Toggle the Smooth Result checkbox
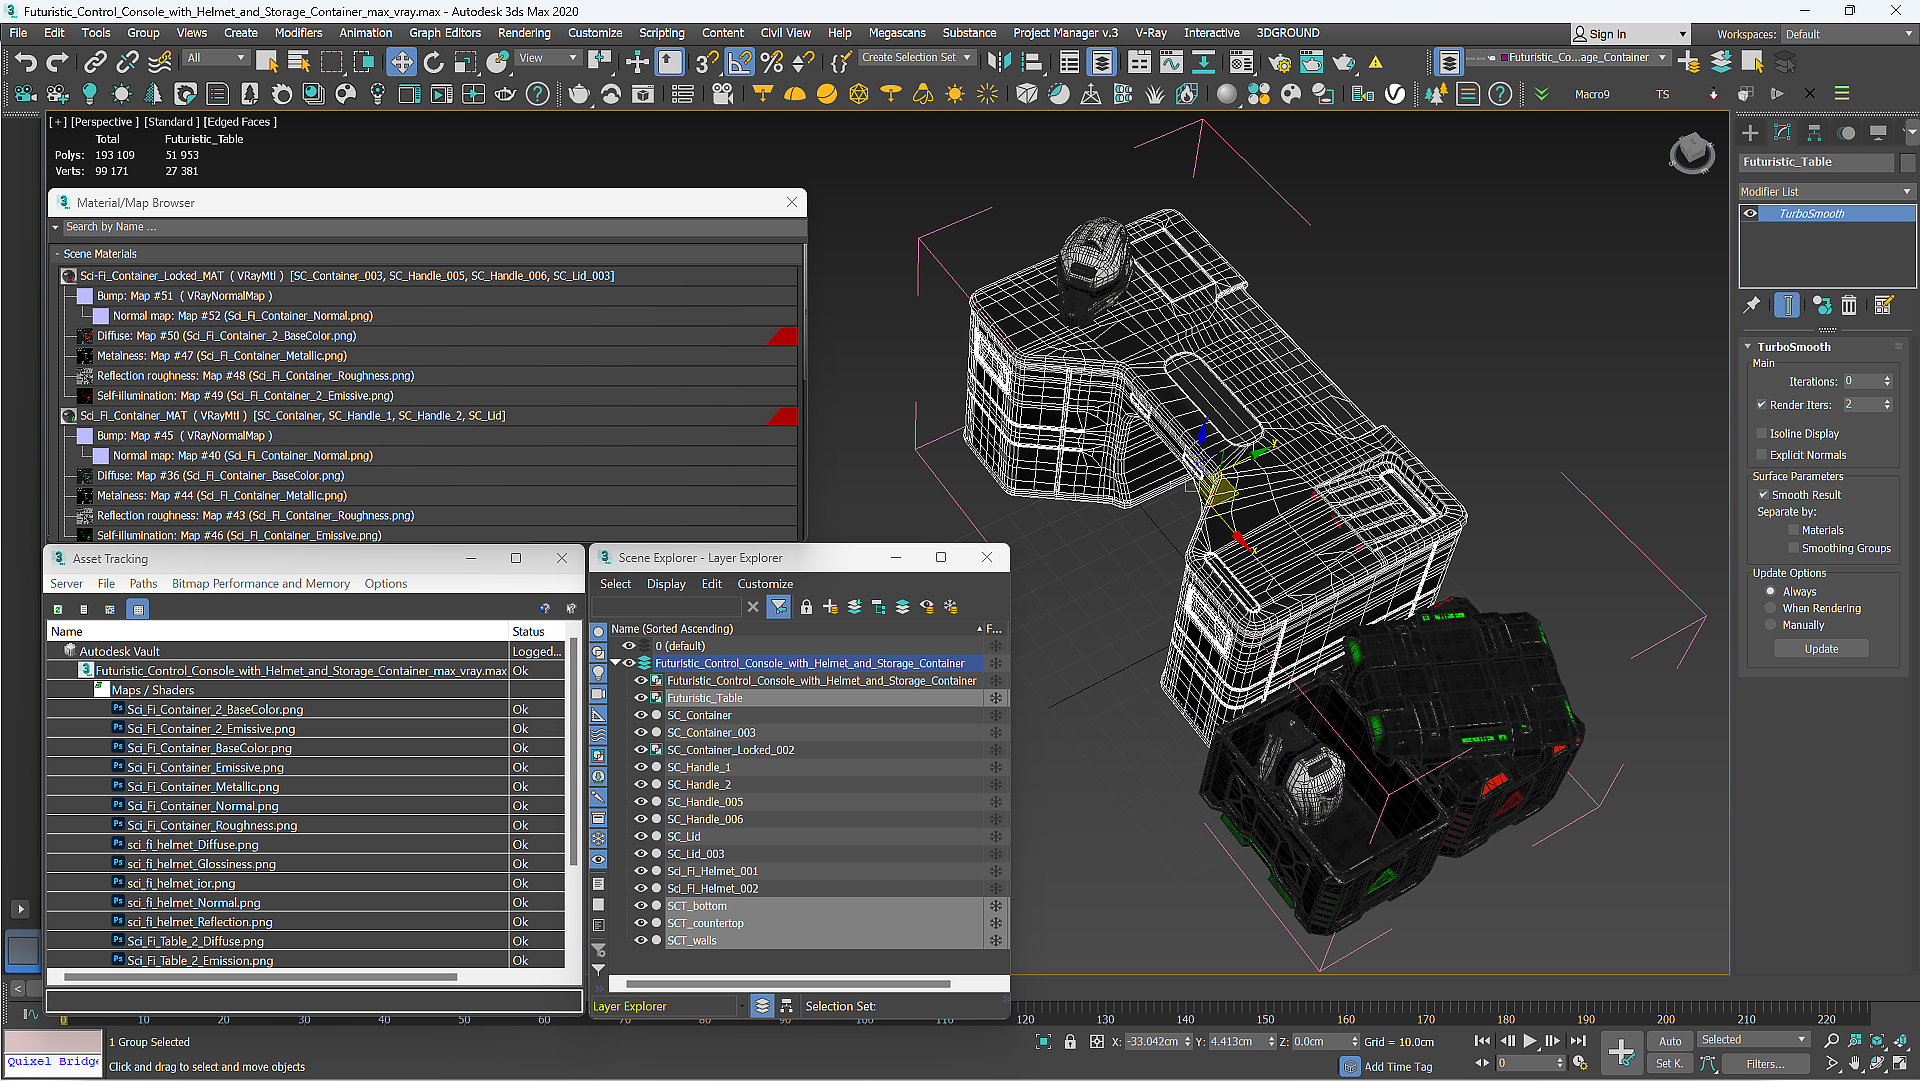 [x=1764, y=495]
